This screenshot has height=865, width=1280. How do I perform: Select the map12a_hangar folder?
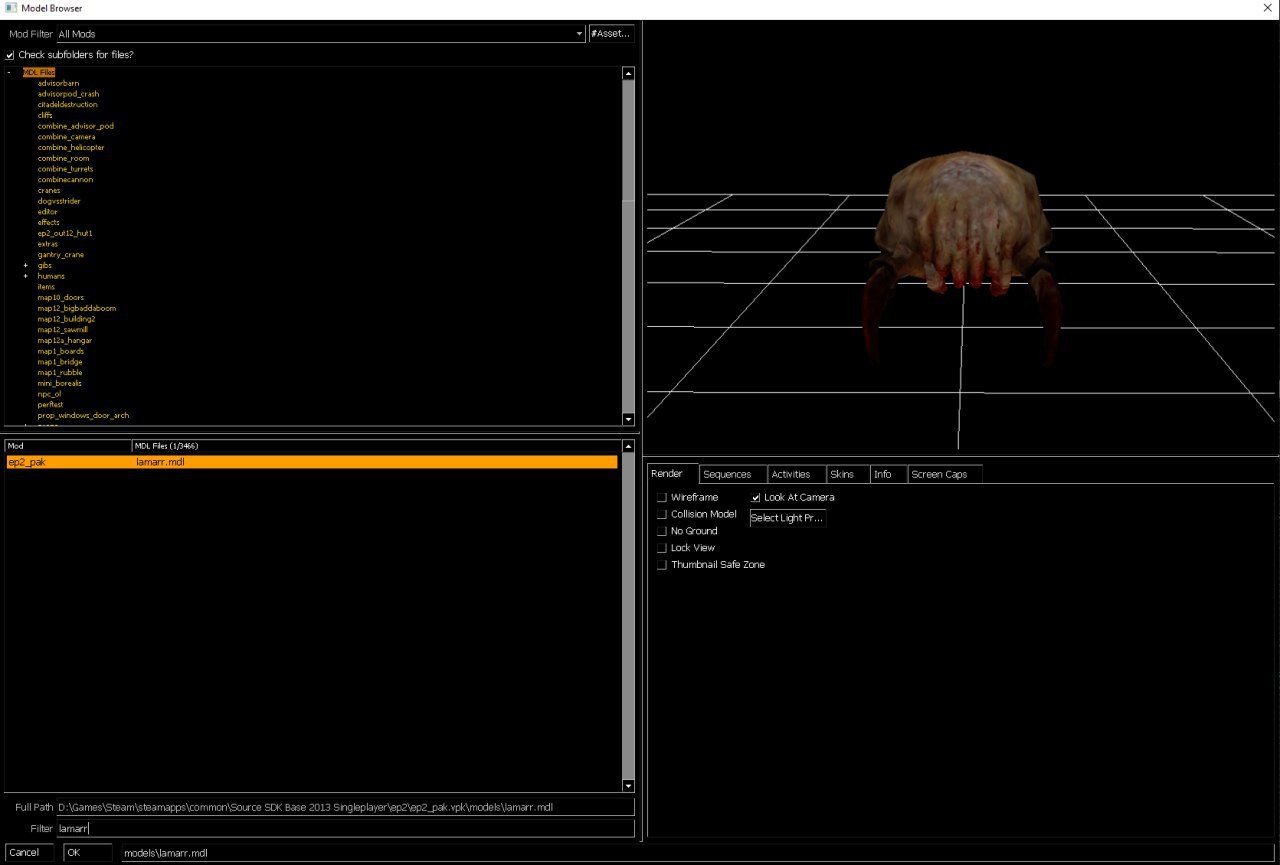[65, 340]
